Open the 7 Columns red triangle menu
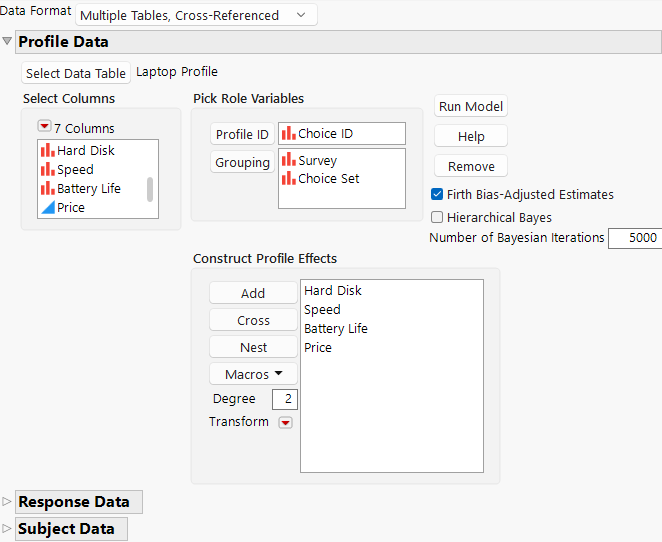This screenshot has height=542, width=662. 44,126
